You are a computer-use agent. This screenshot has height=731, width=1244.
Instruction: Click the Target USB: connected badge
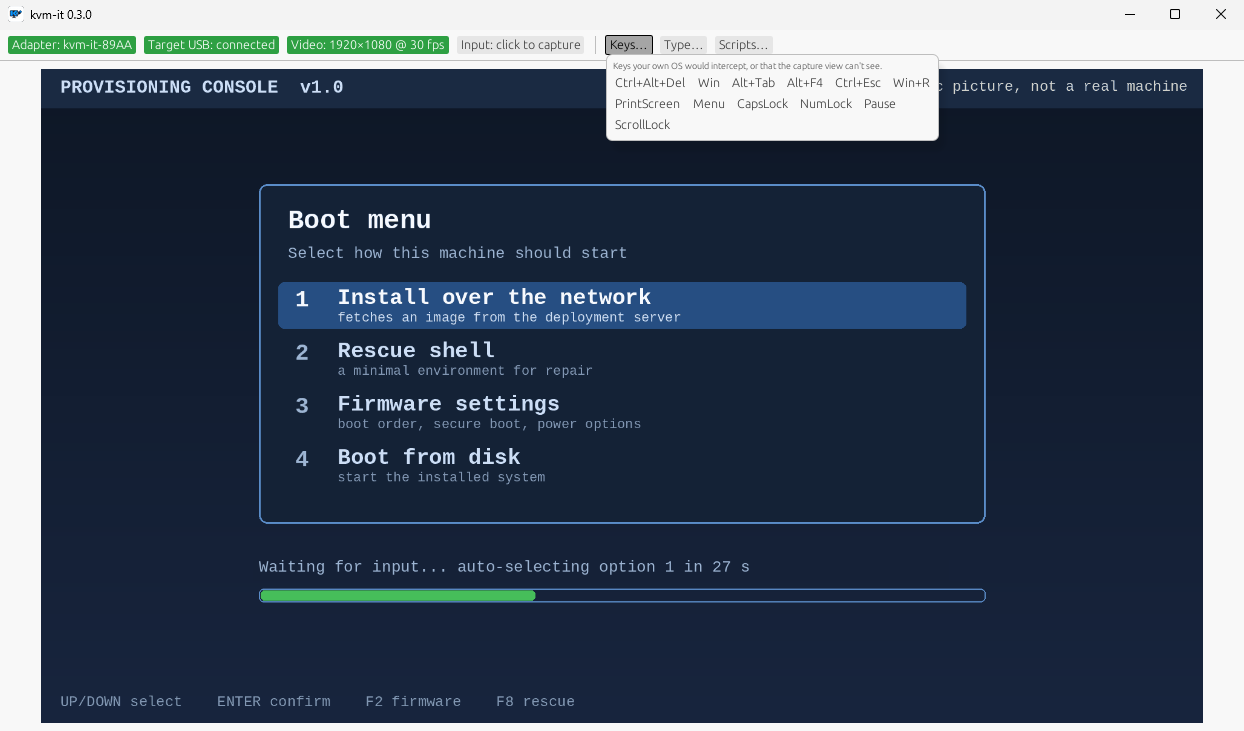[x=211, y=45]
